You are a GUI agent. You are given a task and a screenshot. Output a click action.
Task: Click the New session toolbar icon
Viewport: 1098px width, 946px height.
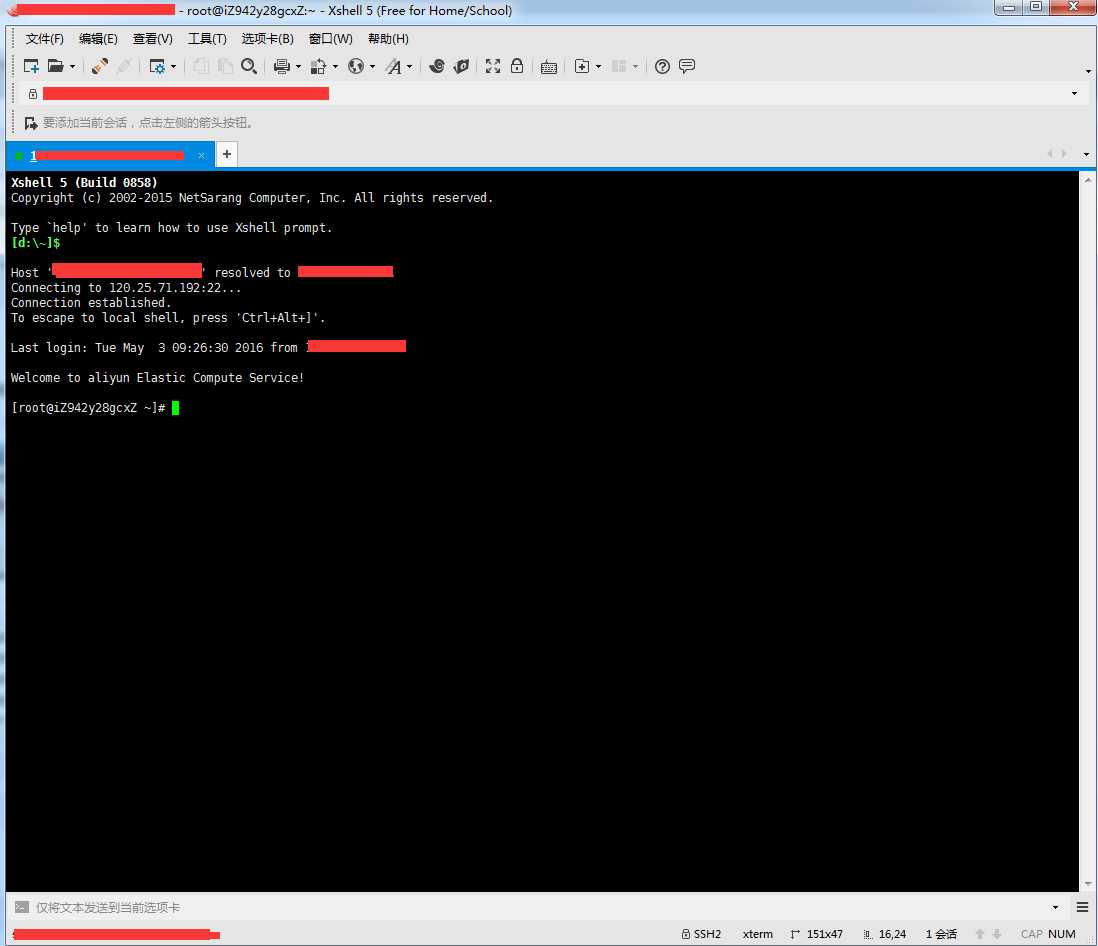pos(32,66)
